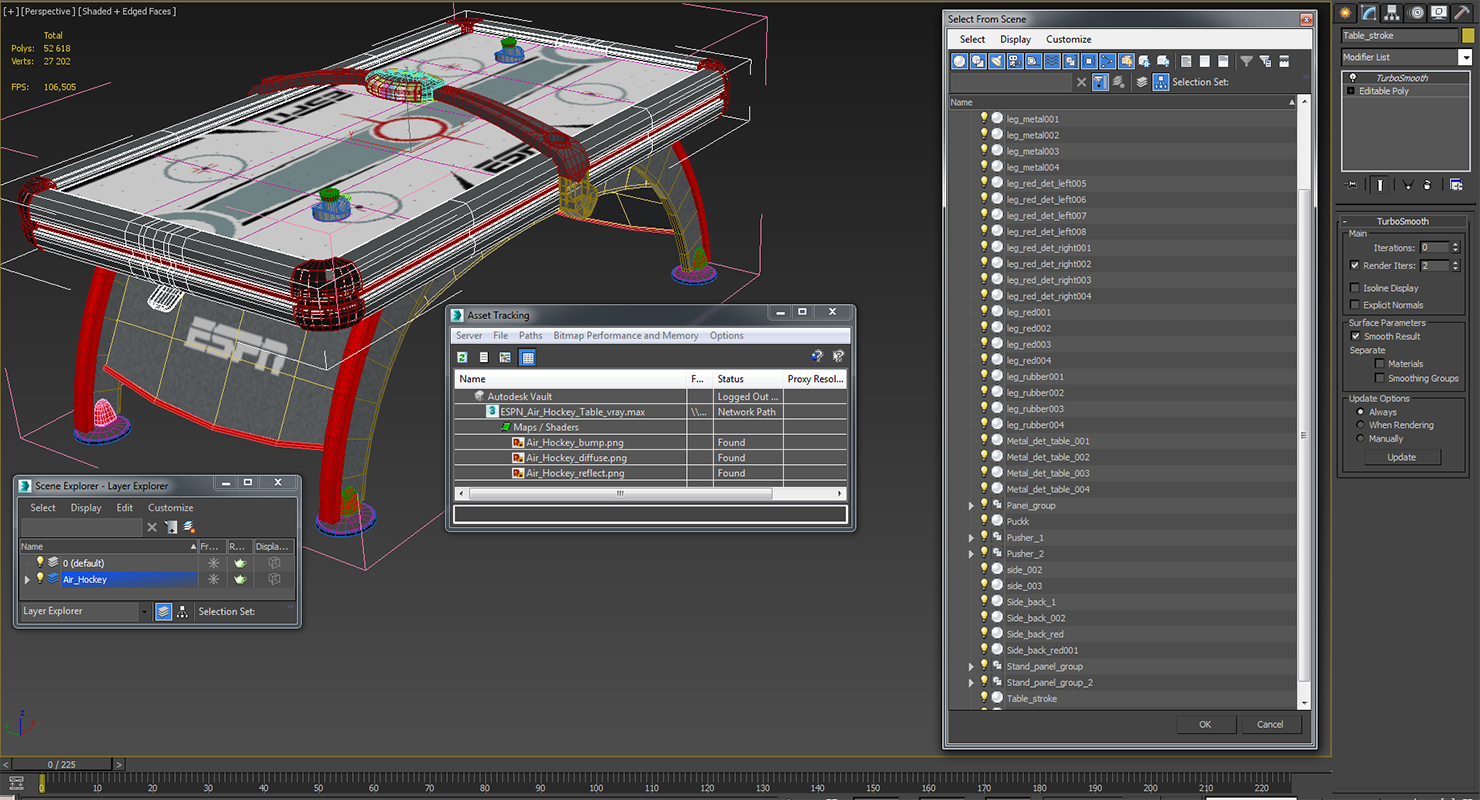Open Paths menu in Asset Tracking

[x=531, y=336]
